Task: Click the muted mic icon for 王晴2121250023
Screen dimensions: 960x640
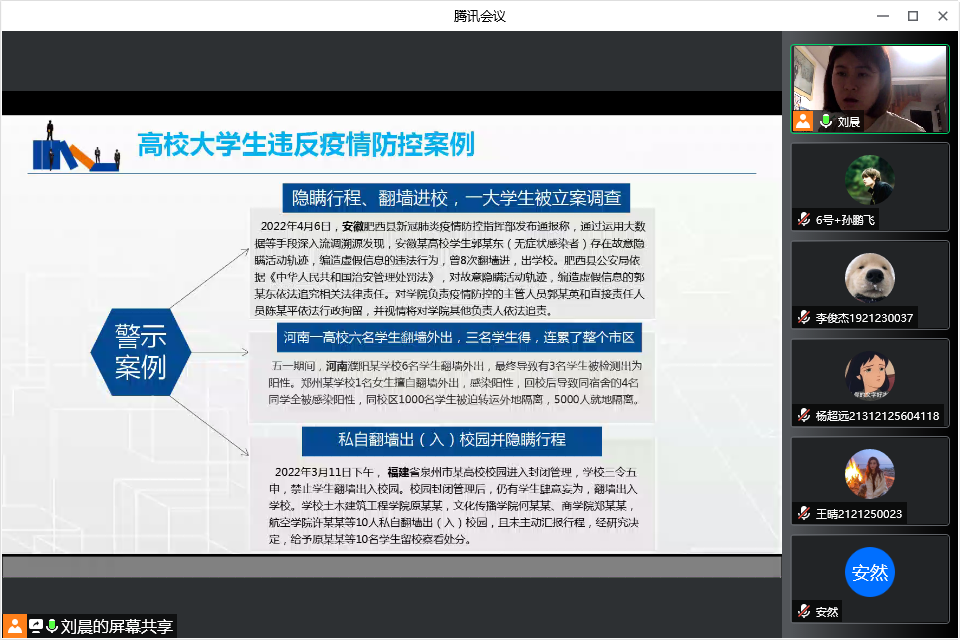Action: click(803, 514)
